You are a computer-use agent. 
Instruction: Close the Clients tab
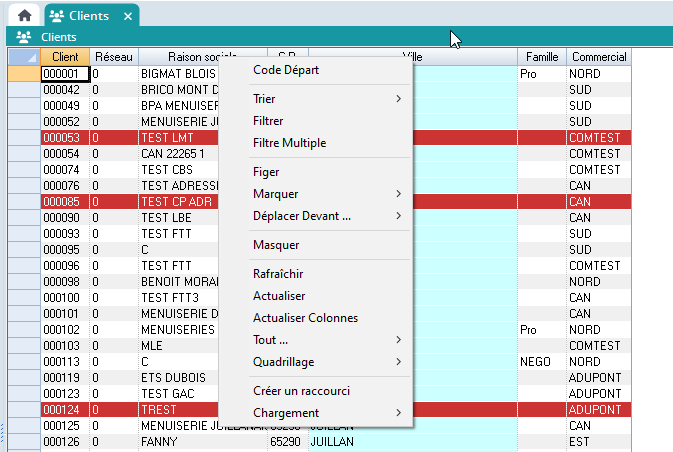pos(126,17)
